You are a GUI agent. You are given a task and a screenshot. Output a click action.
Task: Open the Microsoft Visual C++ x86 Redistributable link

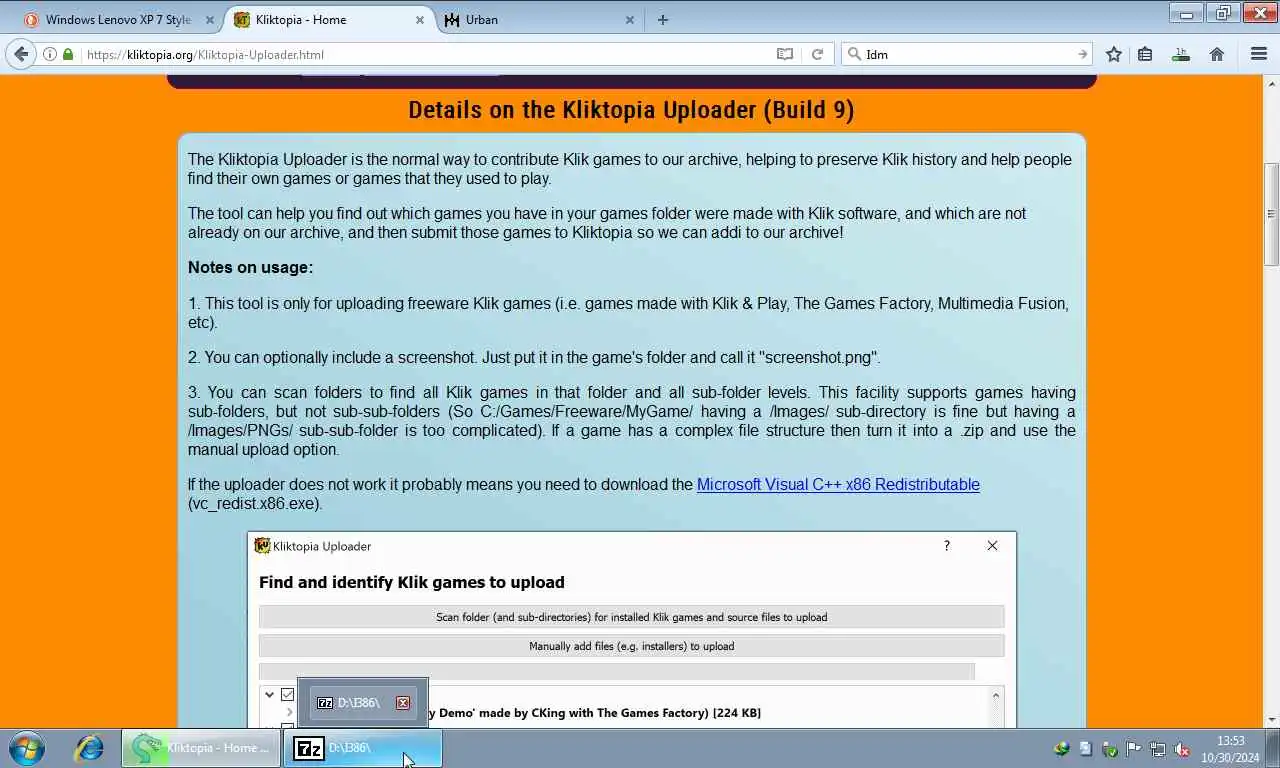[838, 484]
